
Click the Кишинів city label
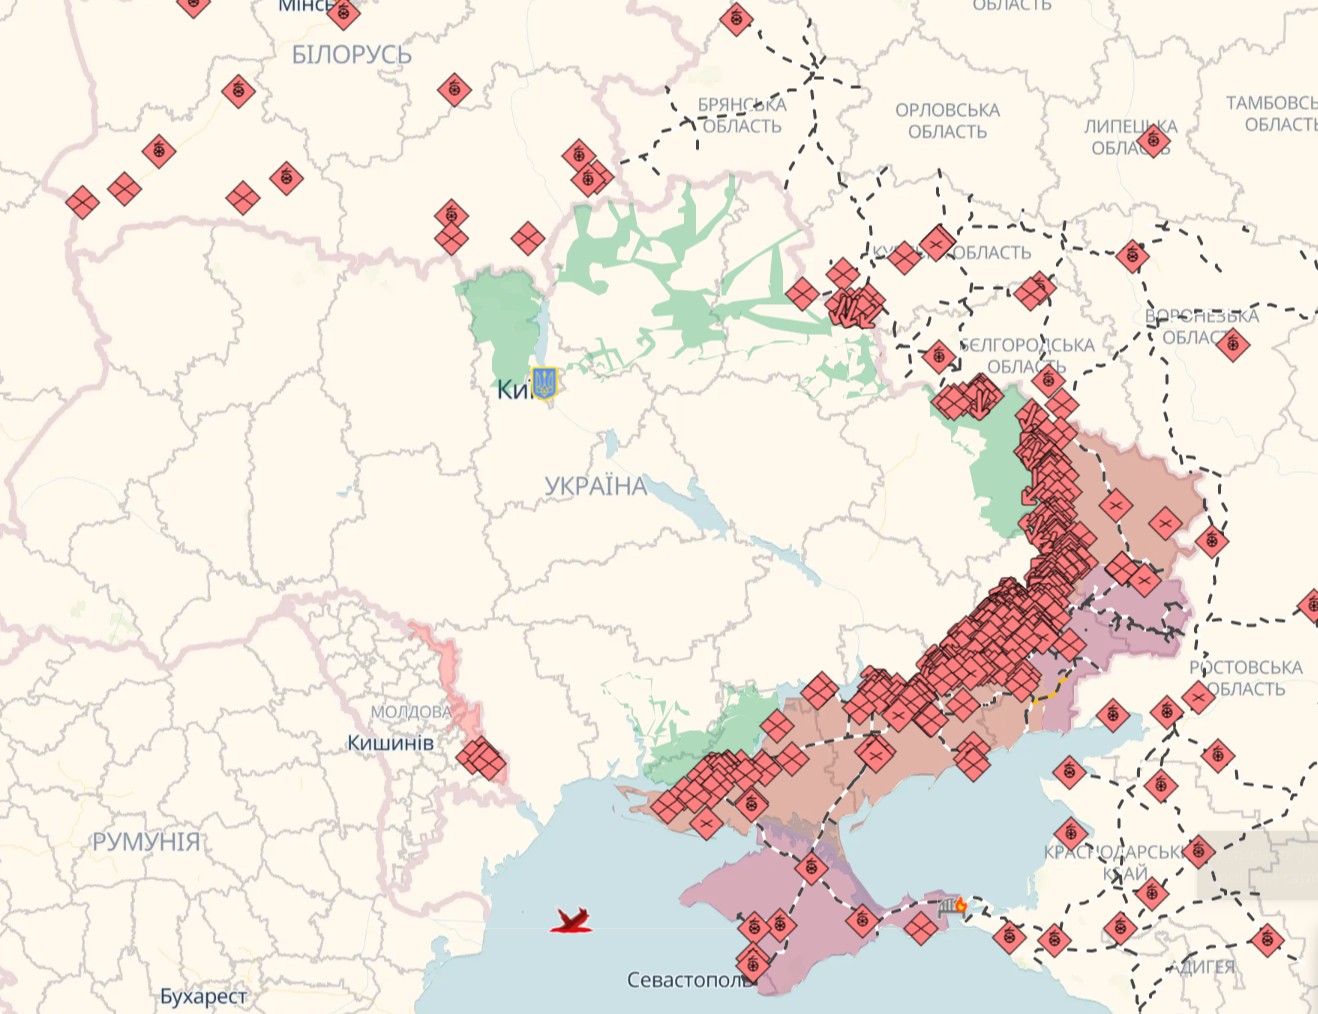coord(390,743)
